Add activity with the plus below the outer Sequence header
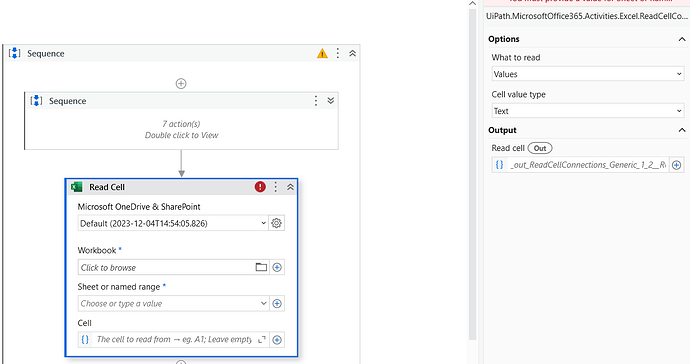Image resolution: width=690 pixels, height=364 pixels. coord(181,83)
